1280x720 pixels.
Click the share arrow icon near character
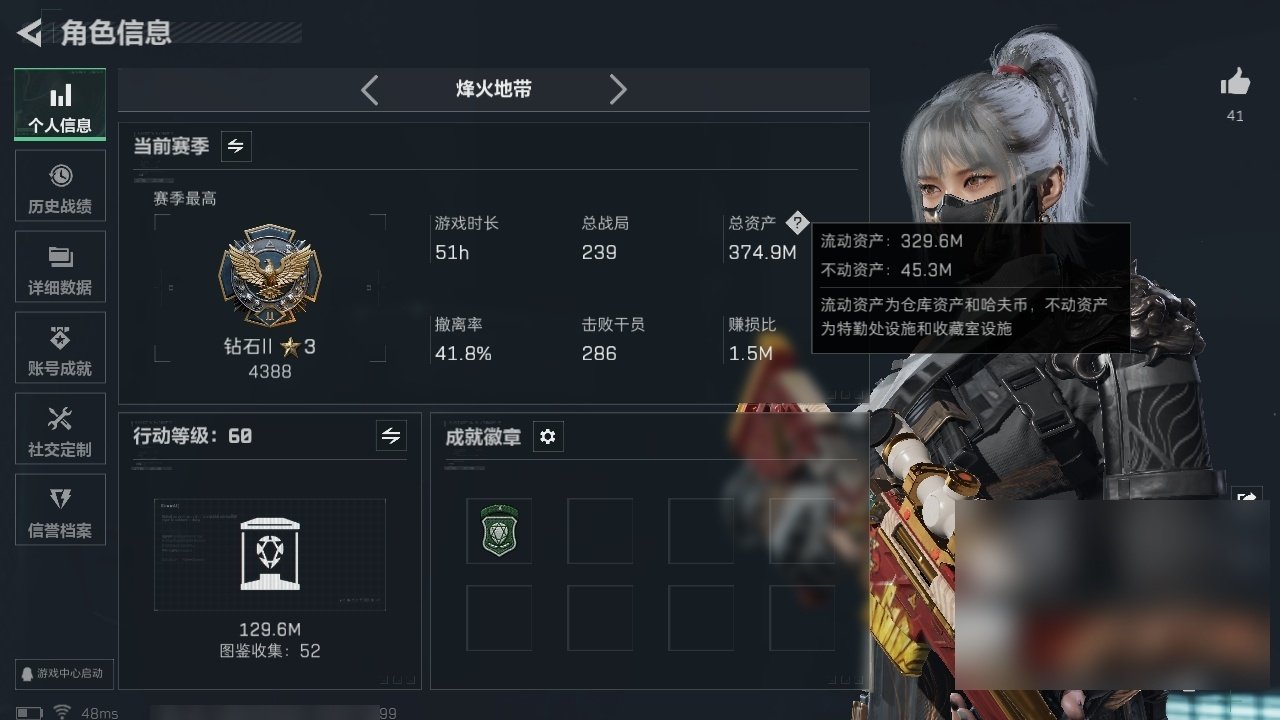pos(1247,497)
